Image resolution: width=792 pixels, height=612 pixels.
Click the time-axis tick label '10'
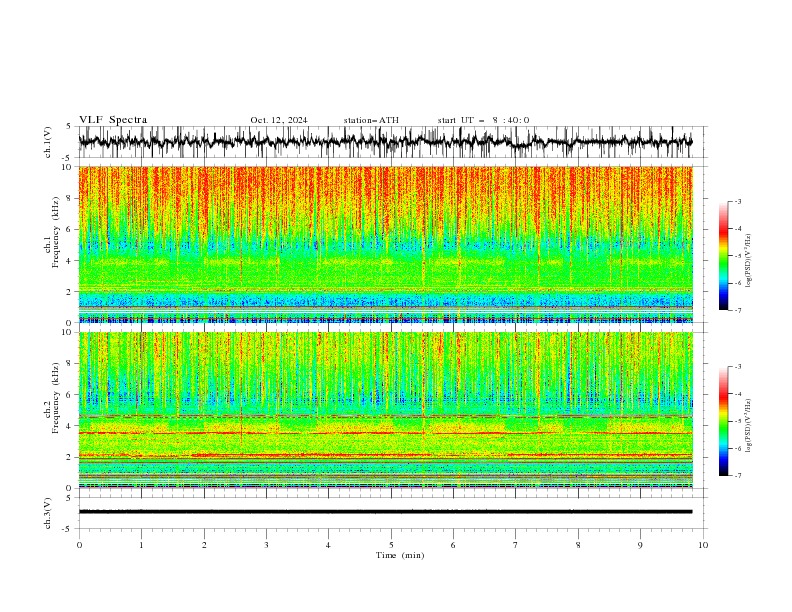[703, 545]
